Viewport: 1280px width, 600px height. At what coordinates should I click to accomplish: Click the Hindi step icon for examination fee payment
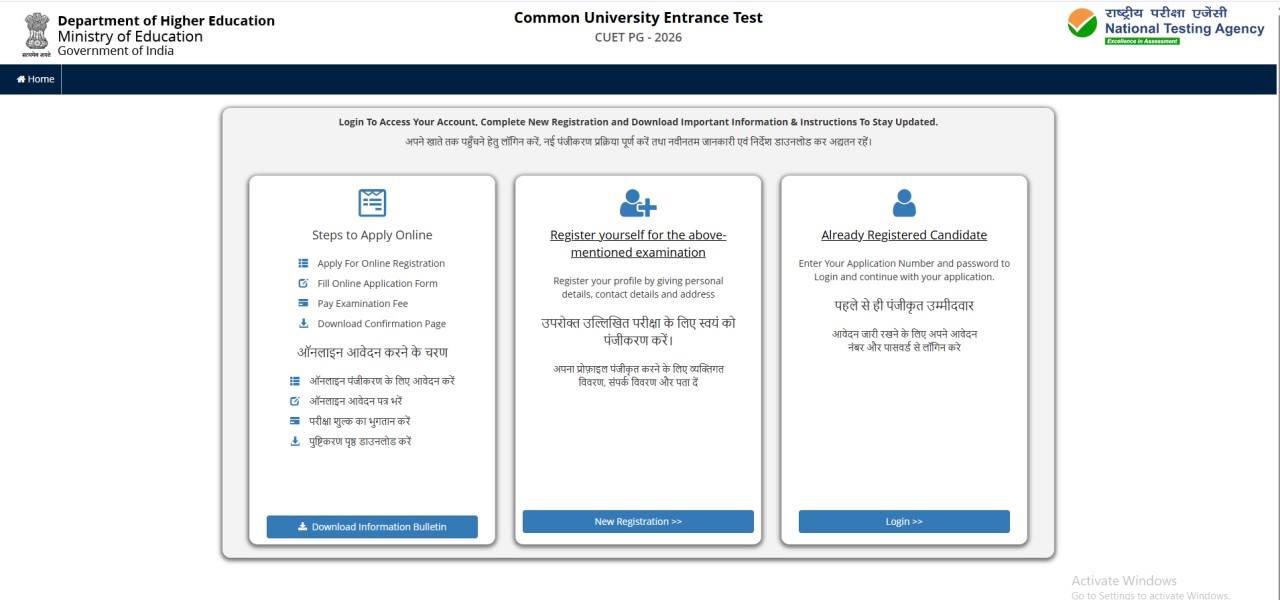click(x=293, y=420)
